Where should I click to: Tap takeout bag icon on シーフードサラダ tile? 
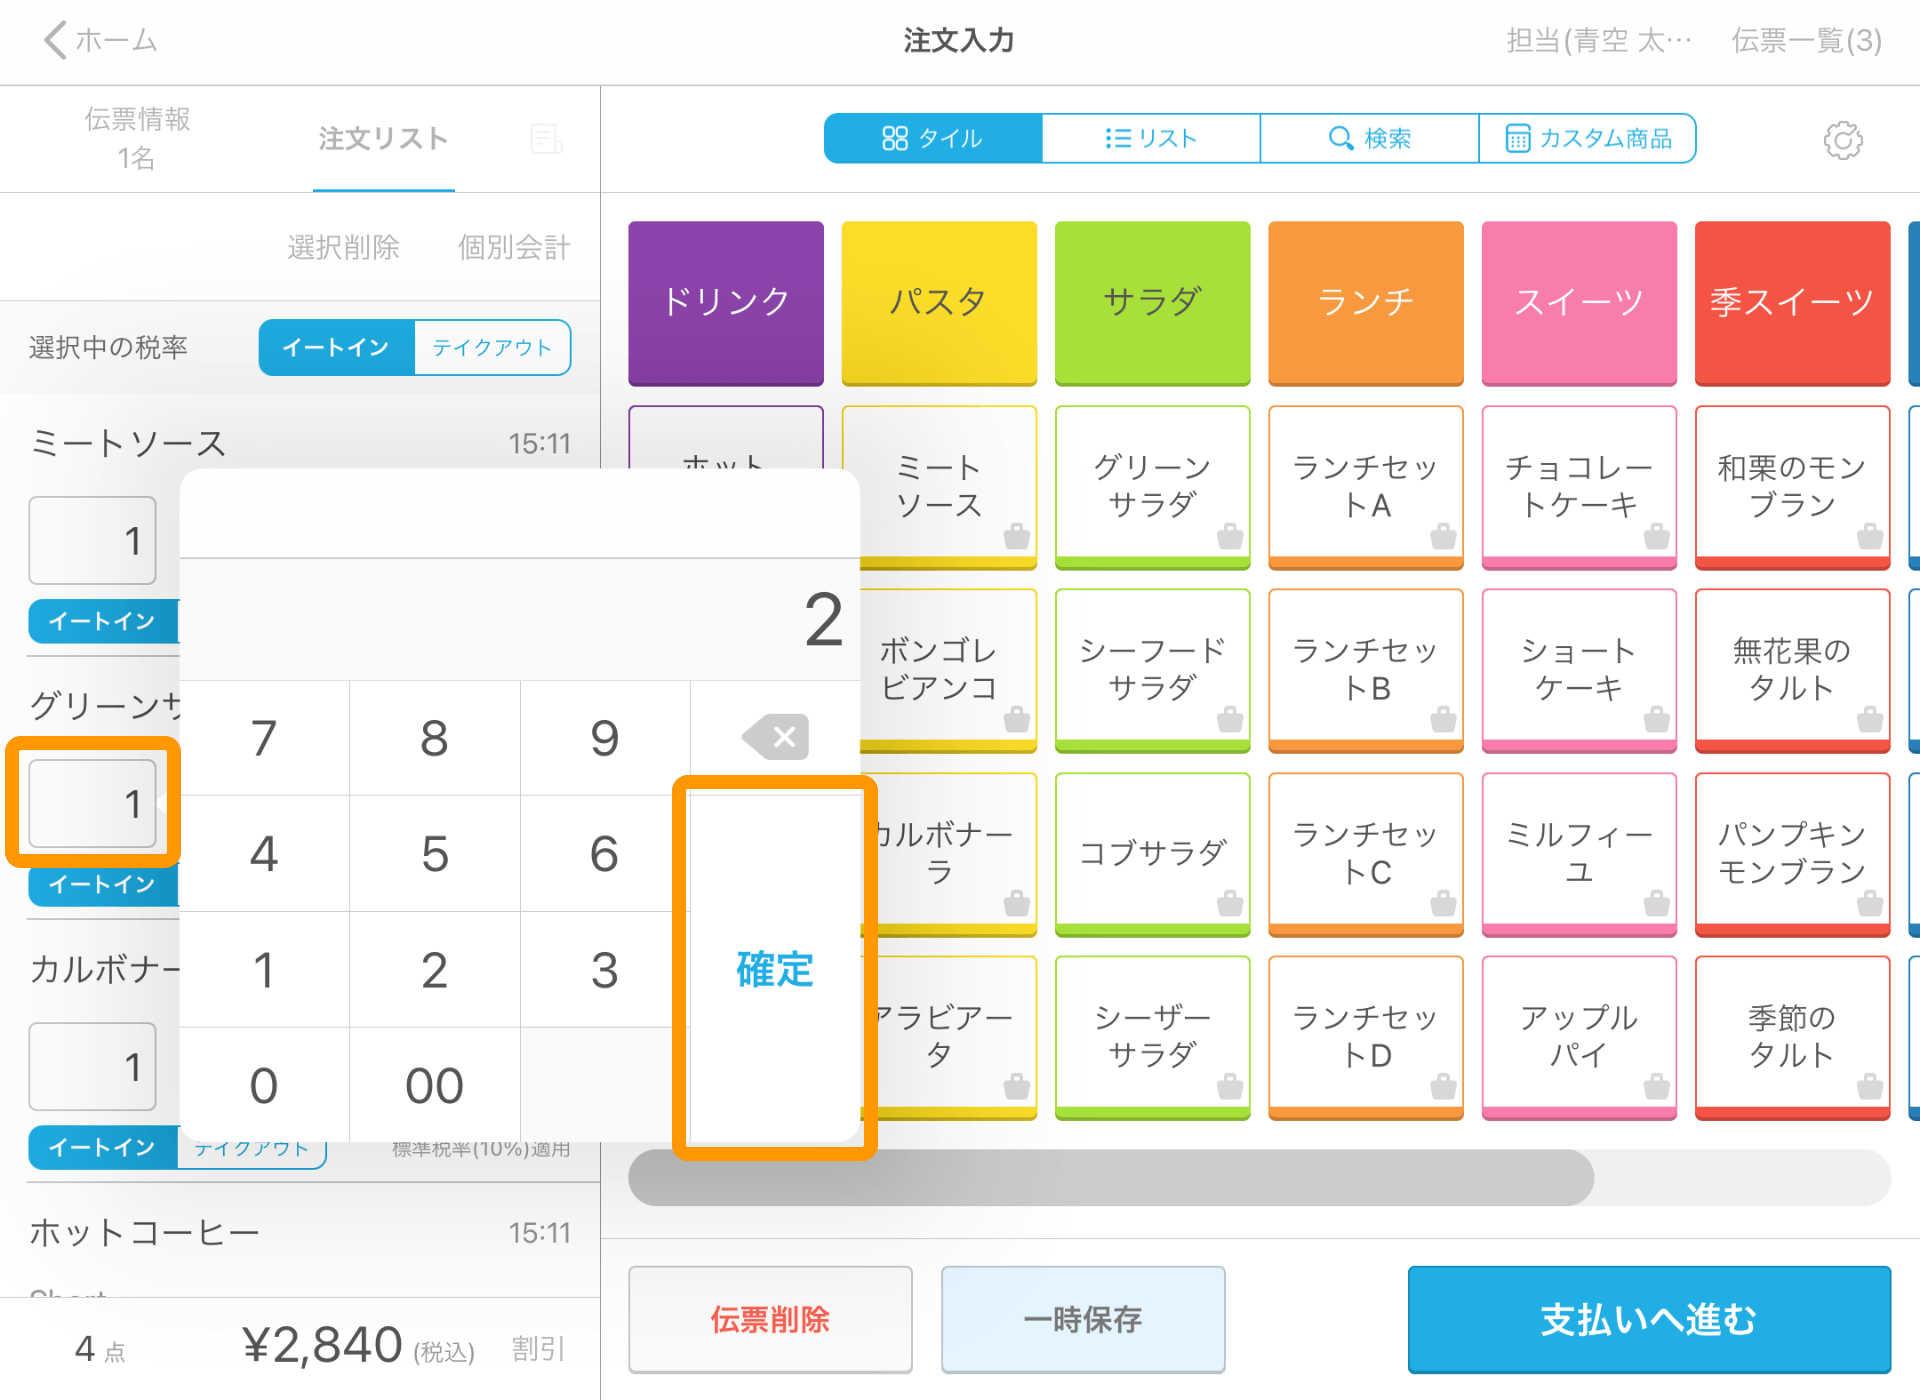1230,719
